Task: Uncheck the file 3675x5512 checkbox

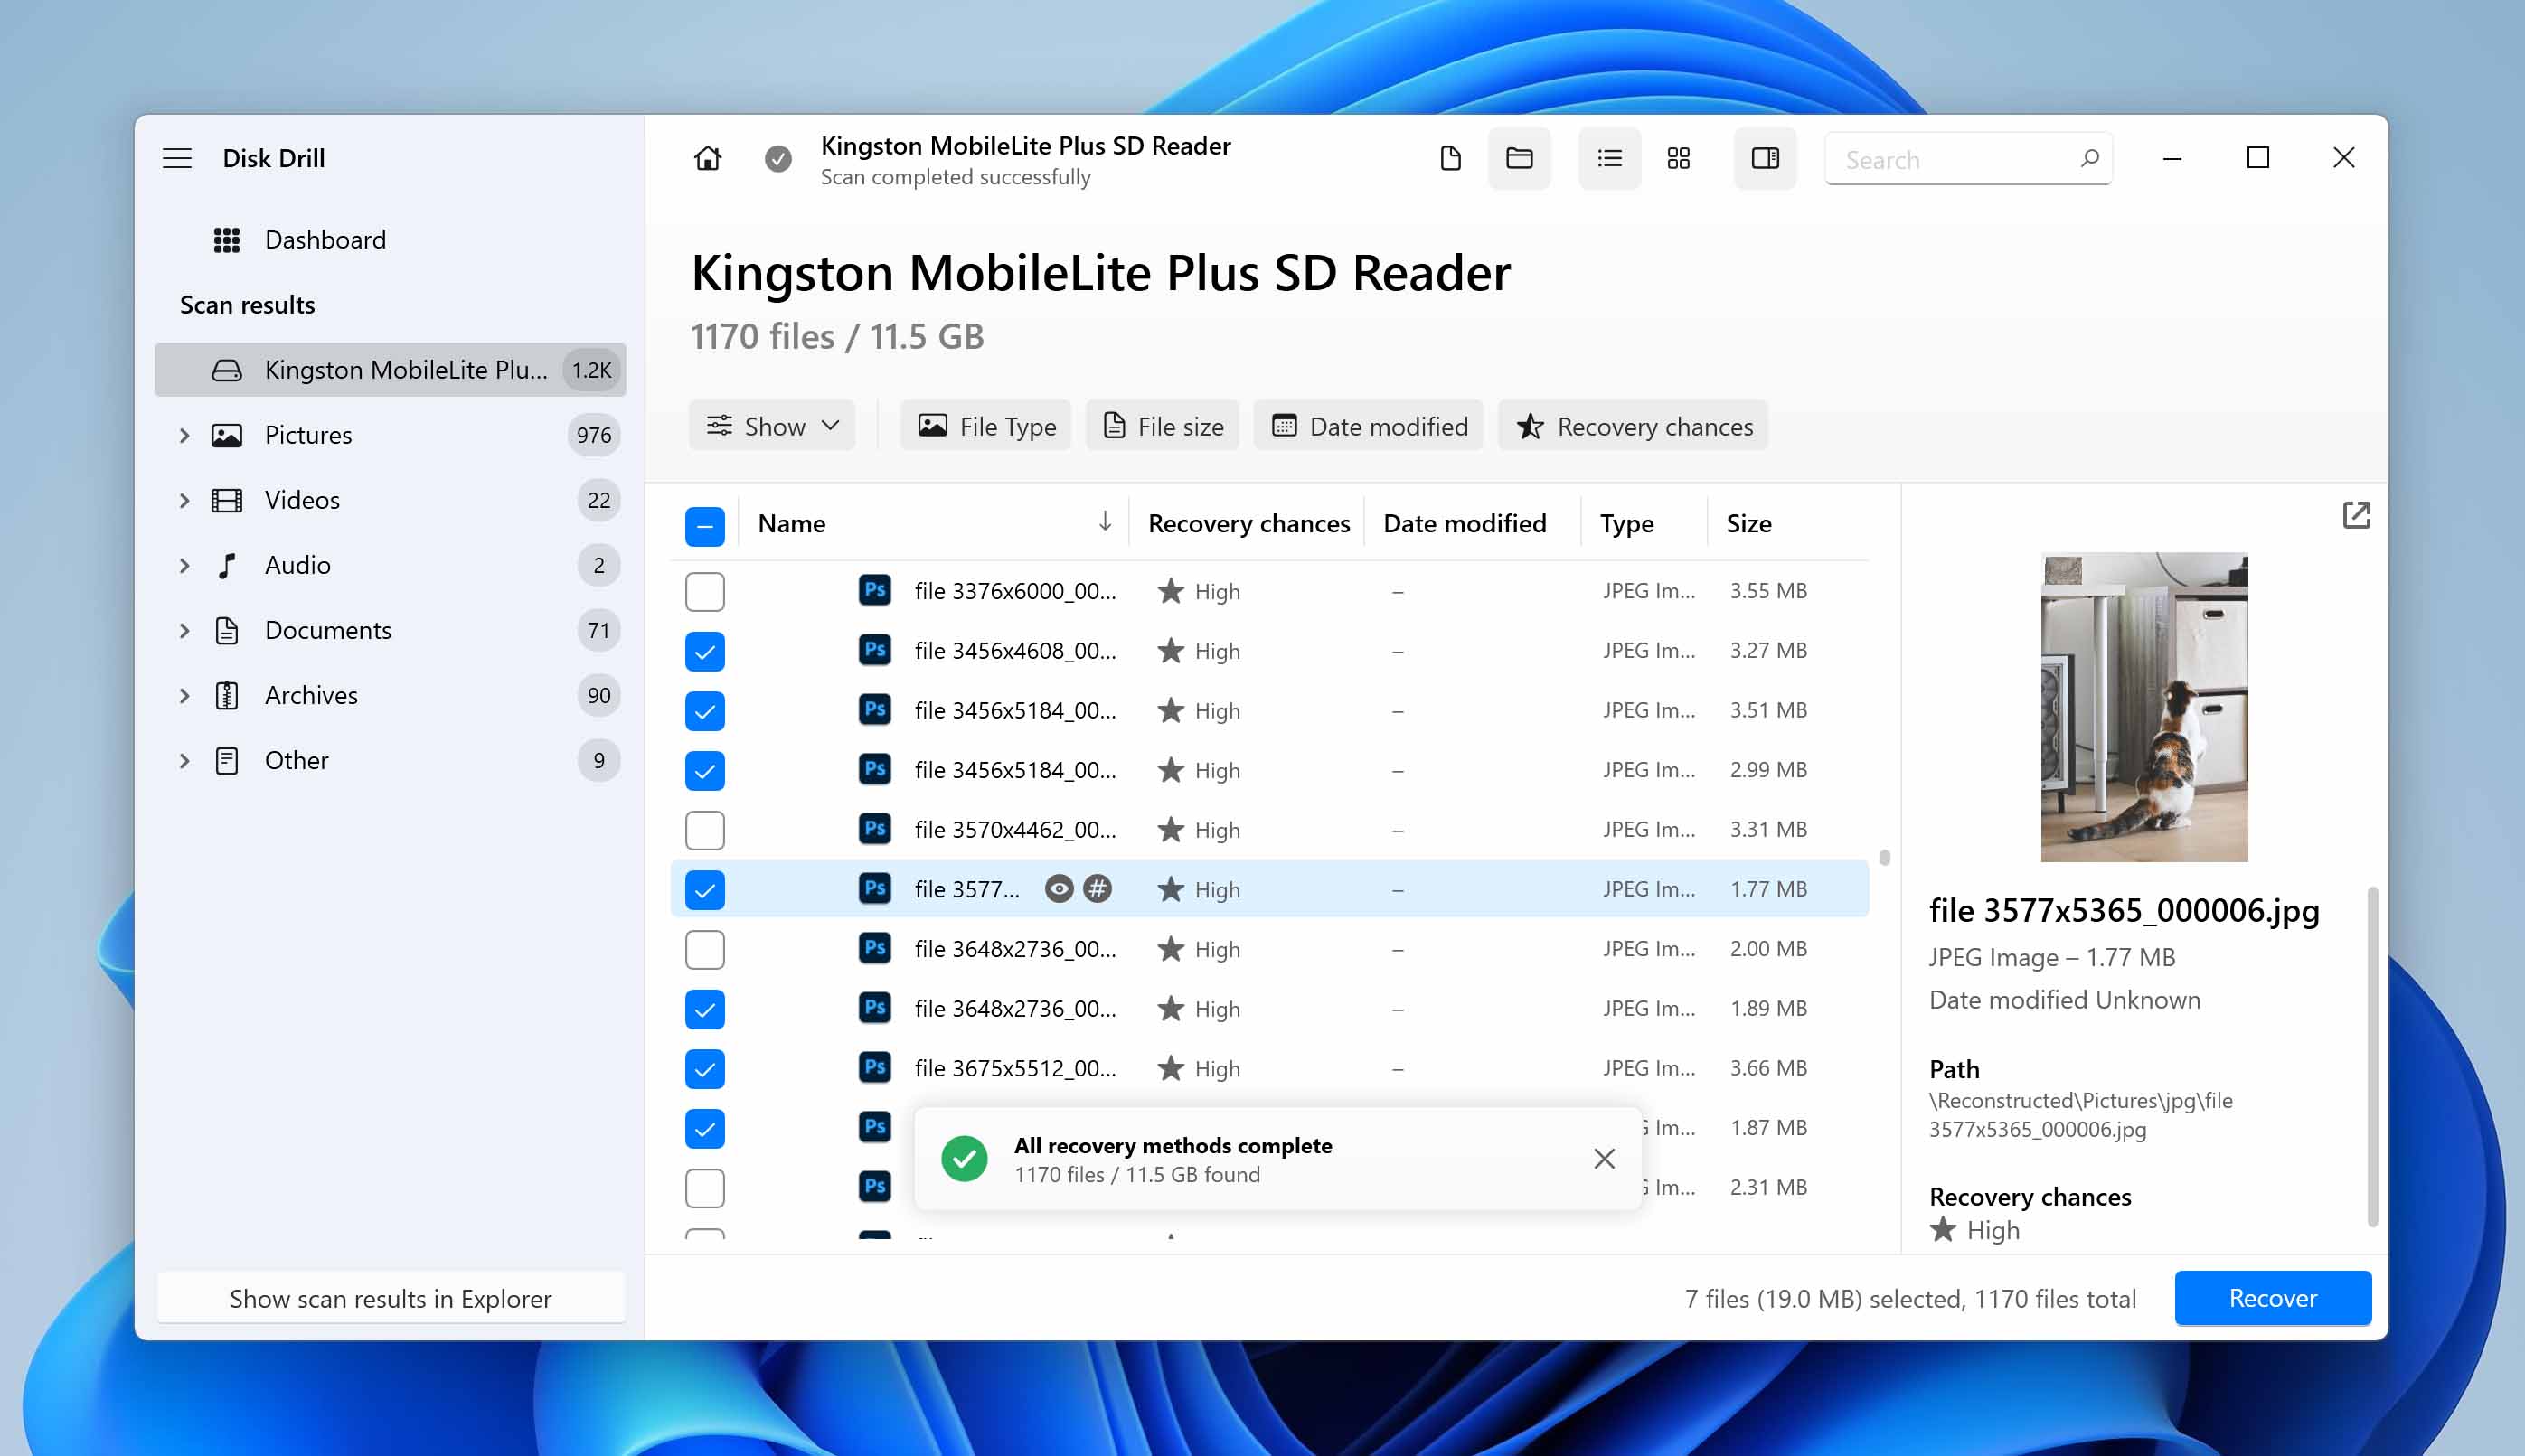Action: coord(705,1068)
